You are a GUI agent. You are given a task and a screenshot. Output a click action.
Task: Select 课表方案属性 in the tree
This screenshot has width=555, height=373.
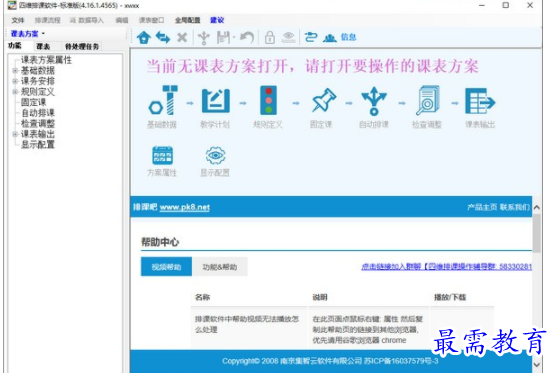(46, 60)
